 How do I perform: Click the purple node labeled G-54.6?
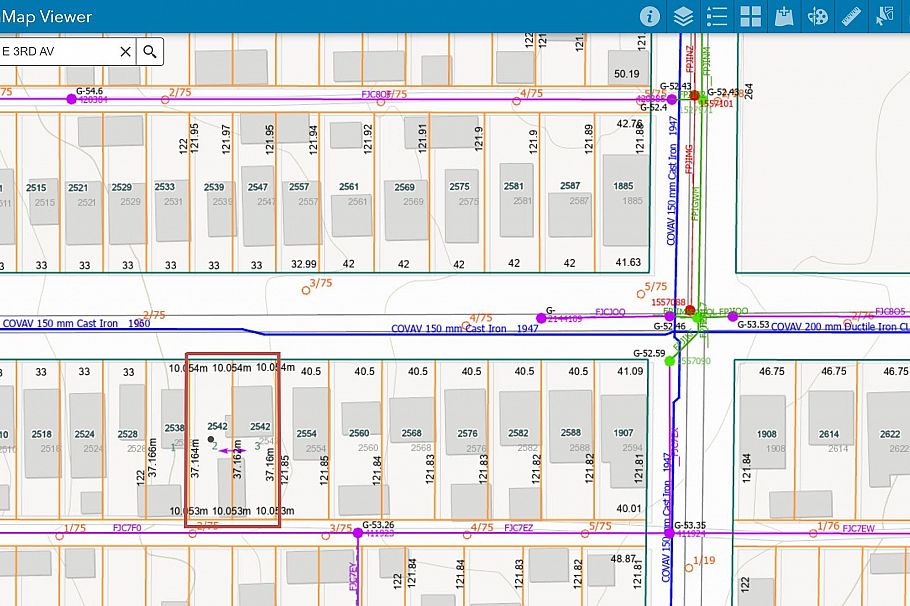click(71, 100)
